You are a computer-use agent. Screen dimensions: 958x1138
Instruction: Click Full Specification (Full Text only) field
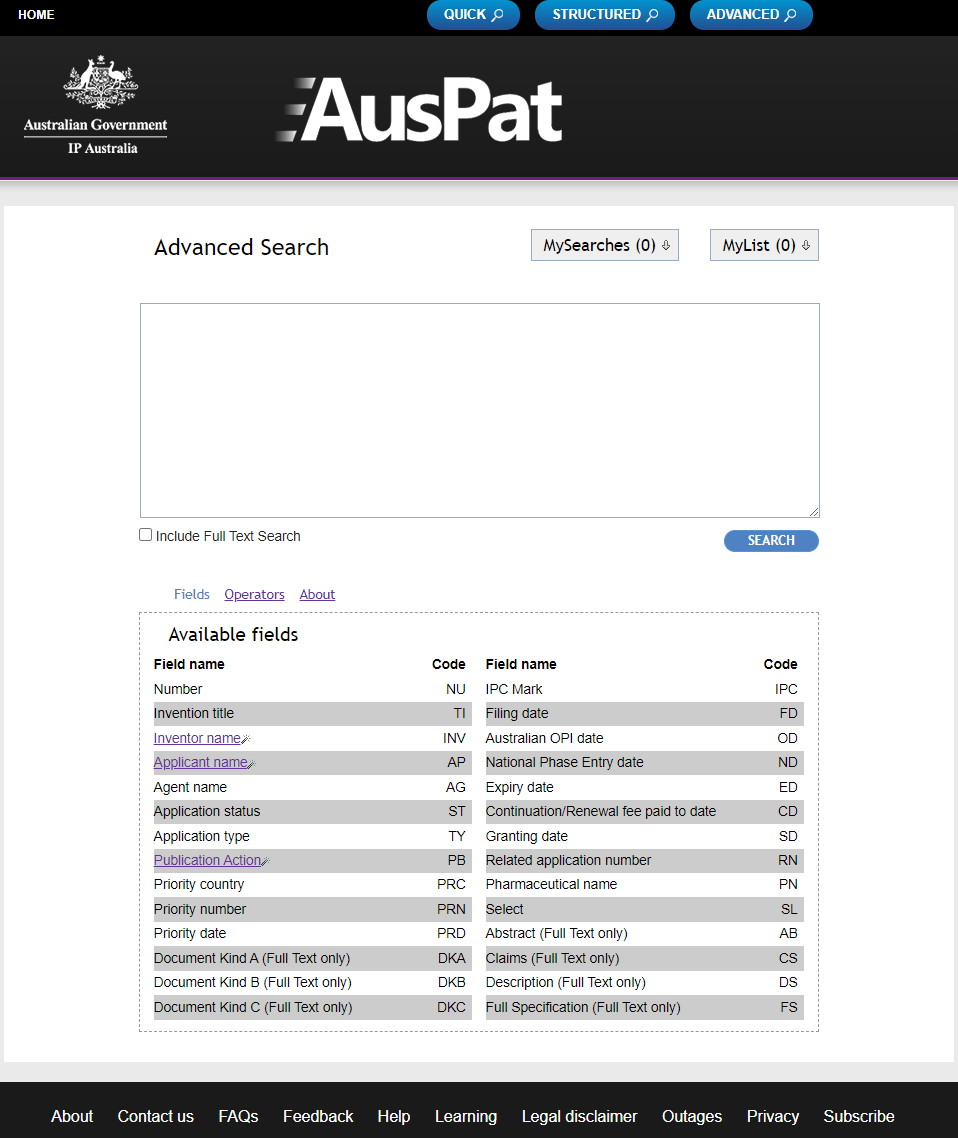(x=583, y=1007)
